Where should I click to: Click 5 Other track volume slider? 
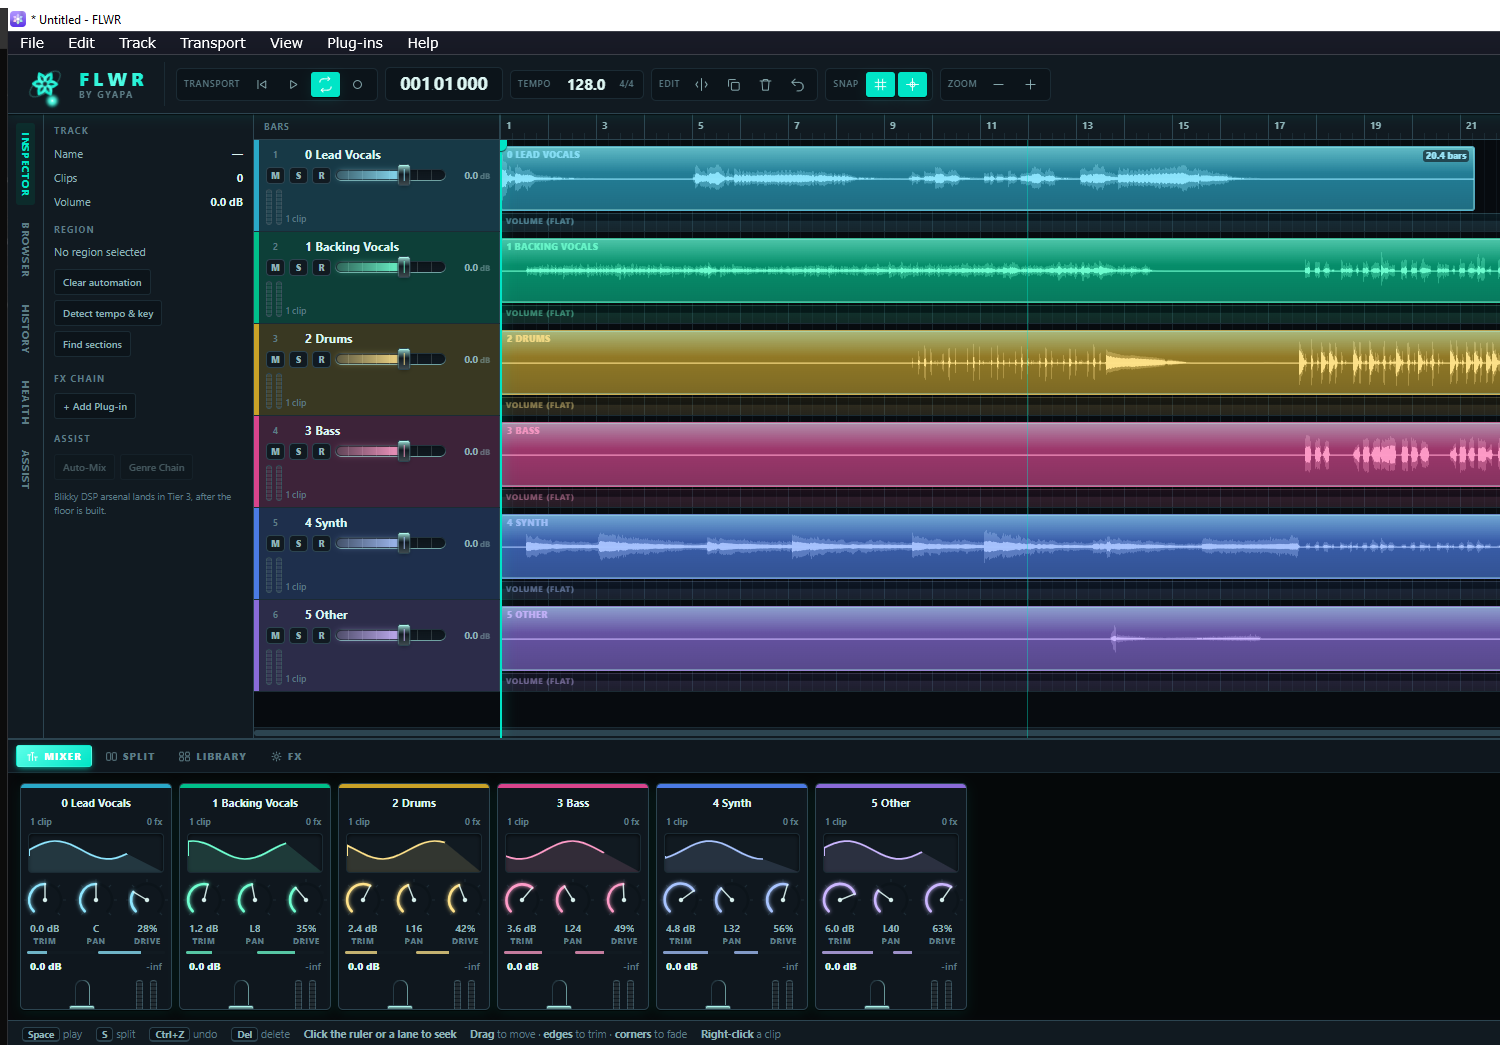pos(391,636)
